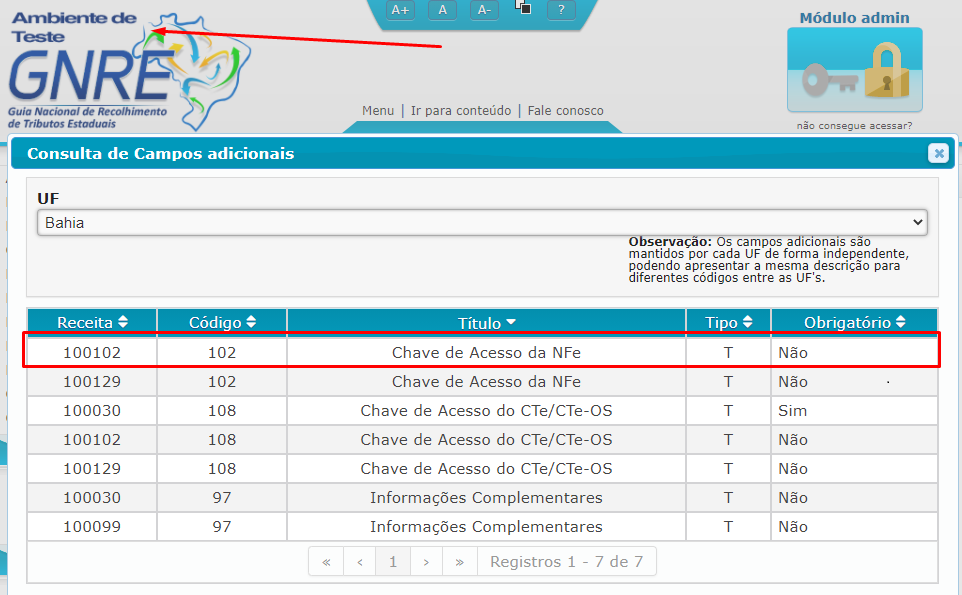This screenshot has height=595, width=962.
Task: Sort table by Obrigatório column
Action: pos(854,322)
